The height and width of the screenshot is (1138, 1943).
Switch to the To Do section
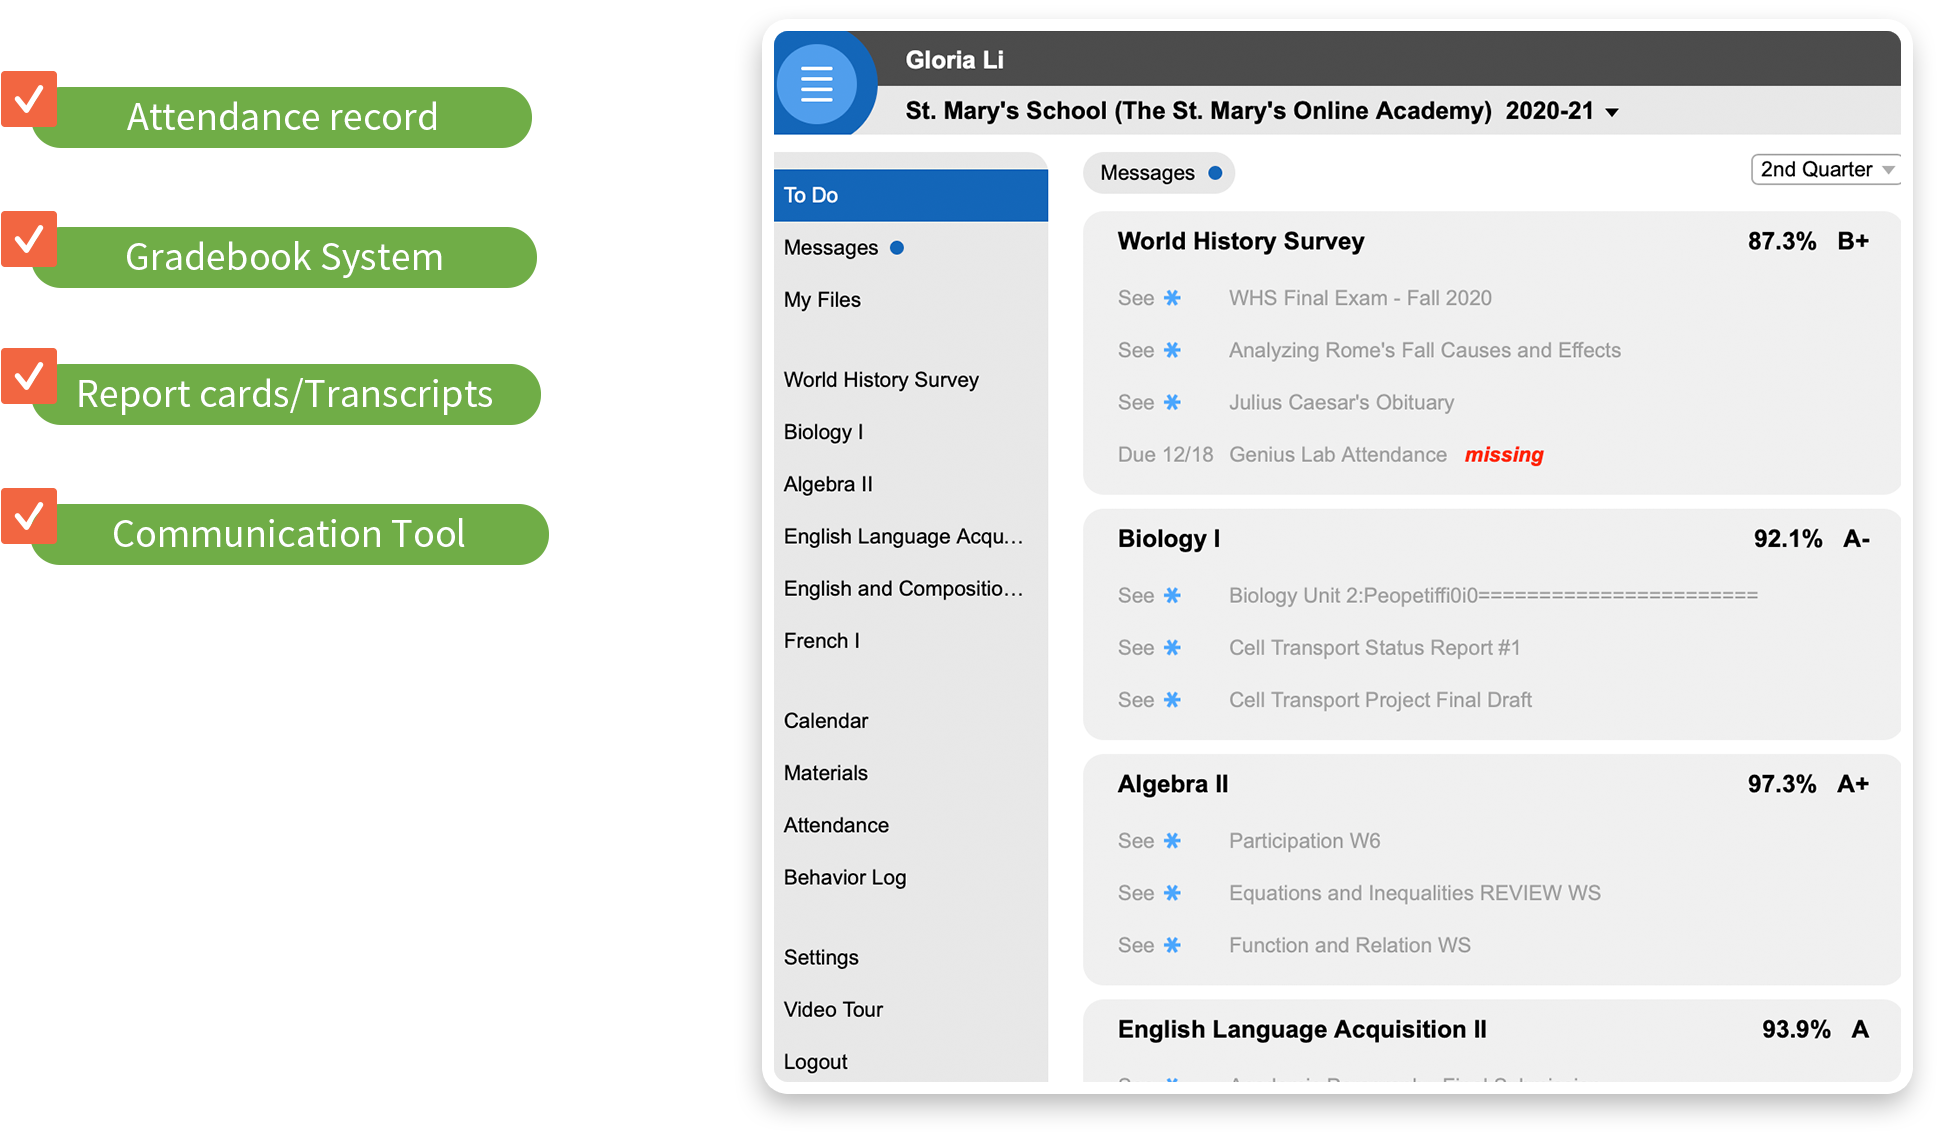coord(811,195)
